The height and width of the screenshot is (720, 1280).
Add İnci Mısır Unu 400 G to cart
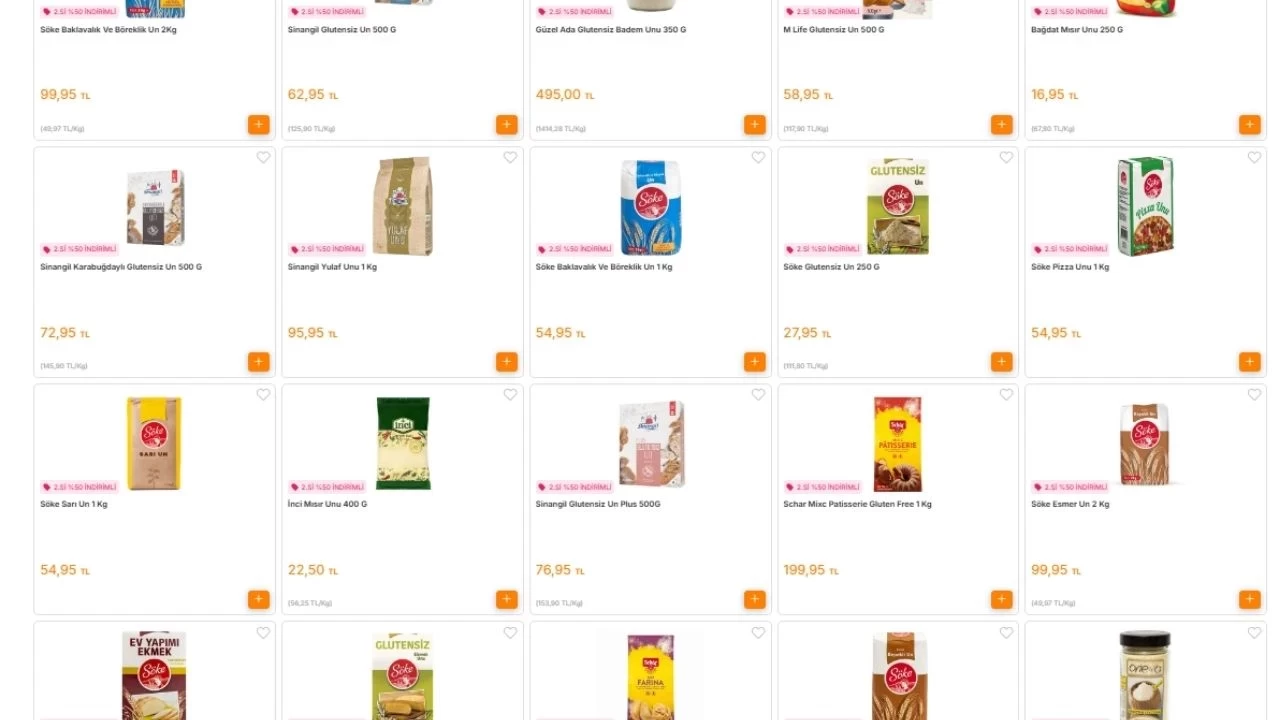[507, 599]
